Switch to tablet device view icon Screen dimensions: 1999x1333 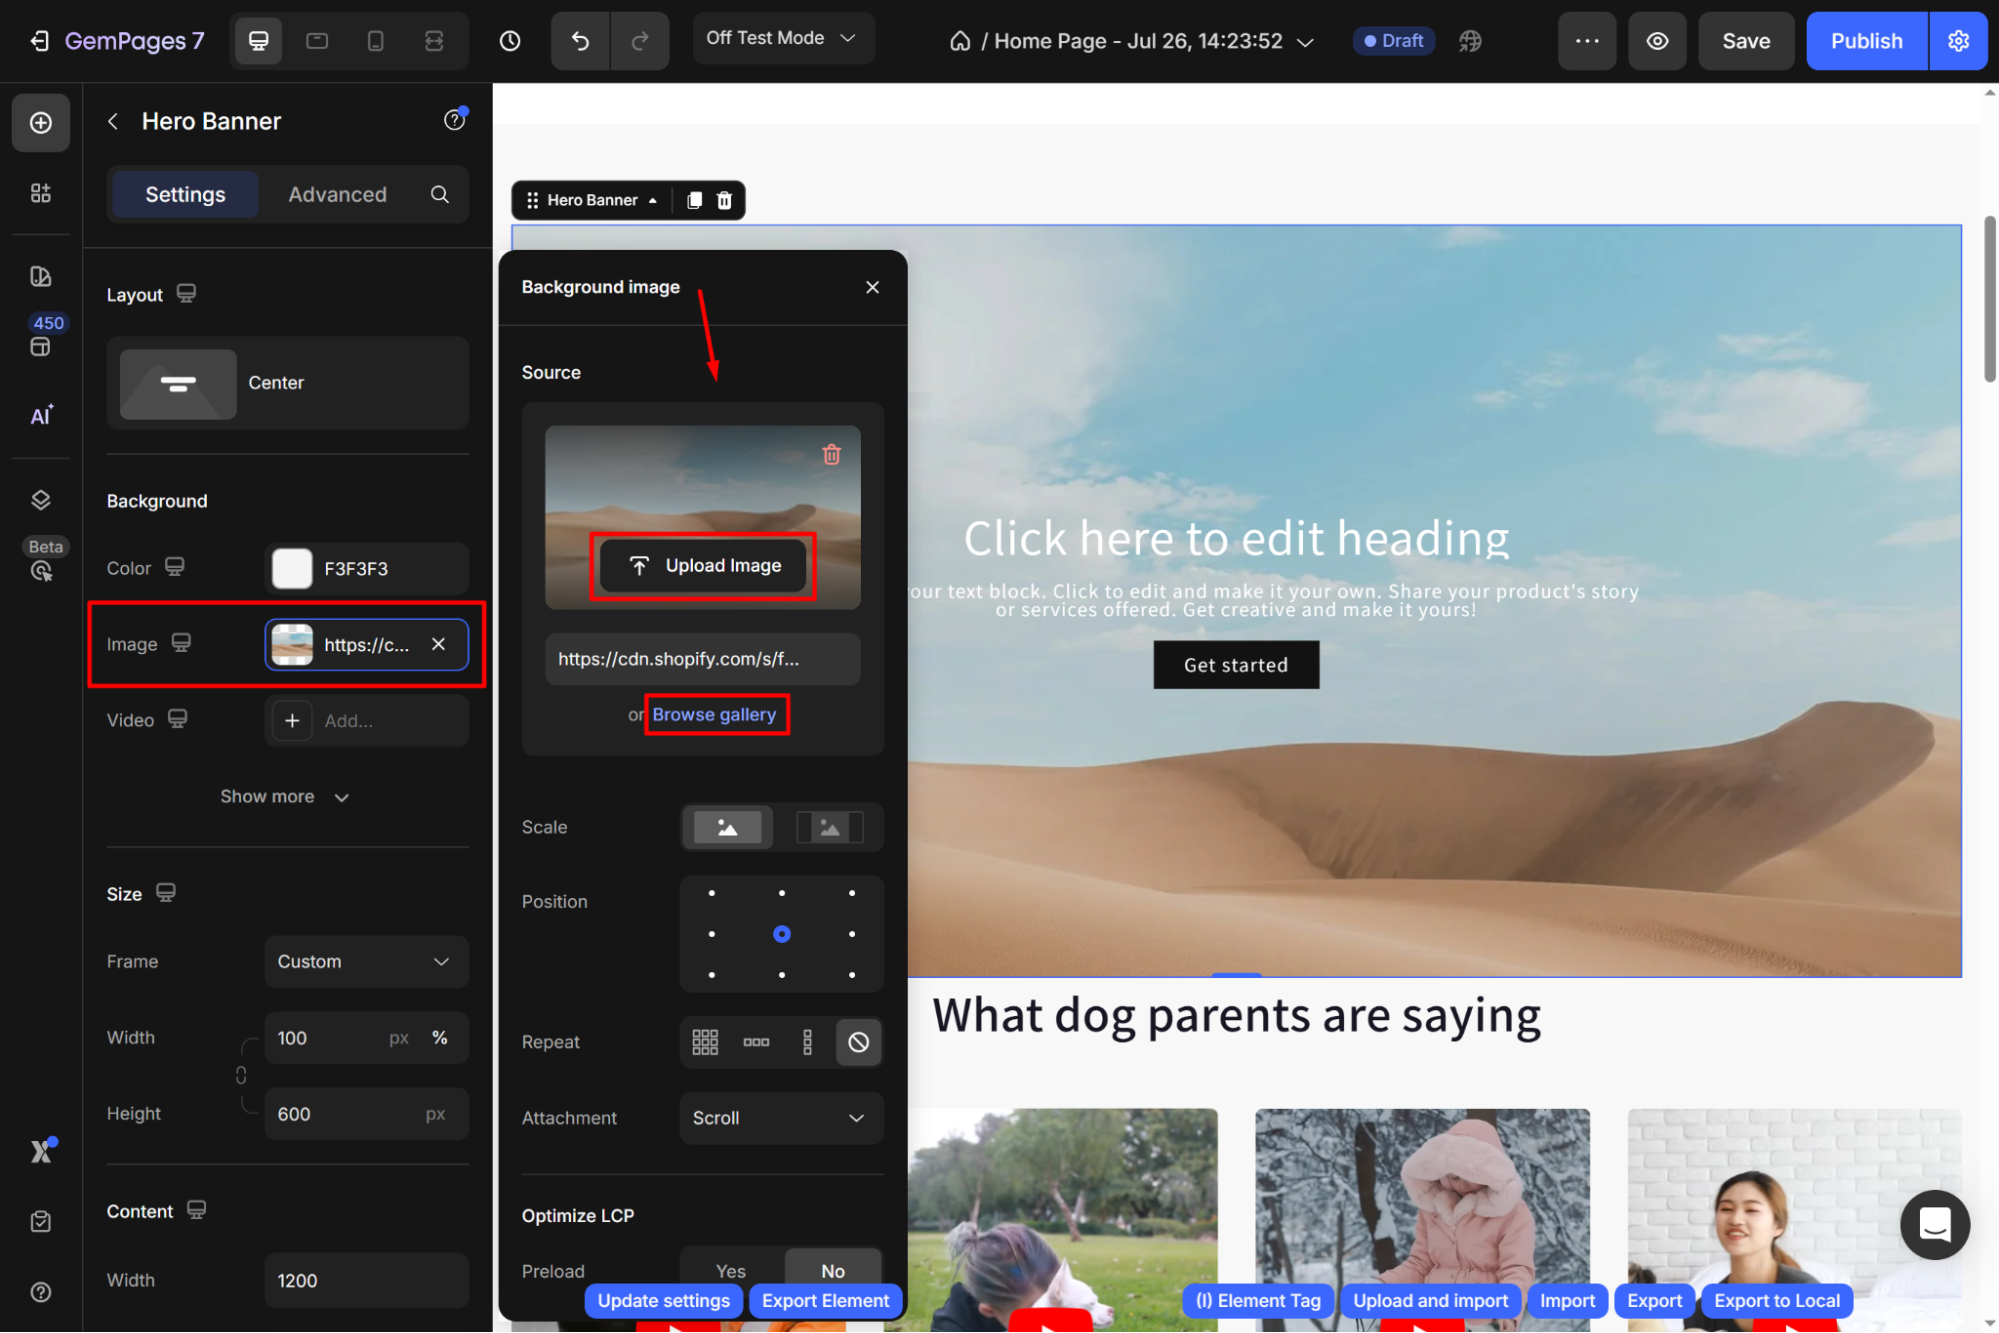tap(317, 41)
